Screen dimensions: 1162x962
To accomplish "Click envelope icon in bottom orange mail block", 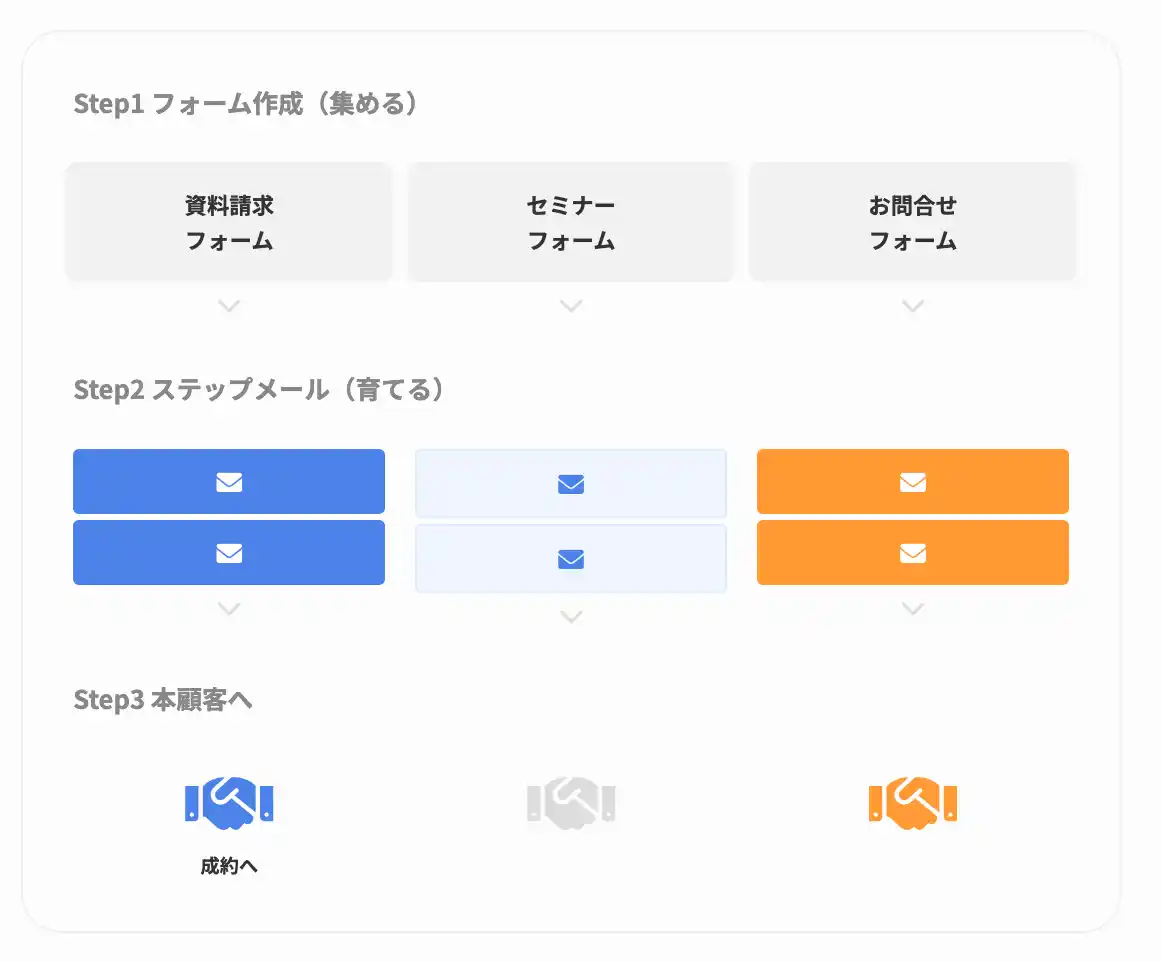I will (x=913, y=553).
